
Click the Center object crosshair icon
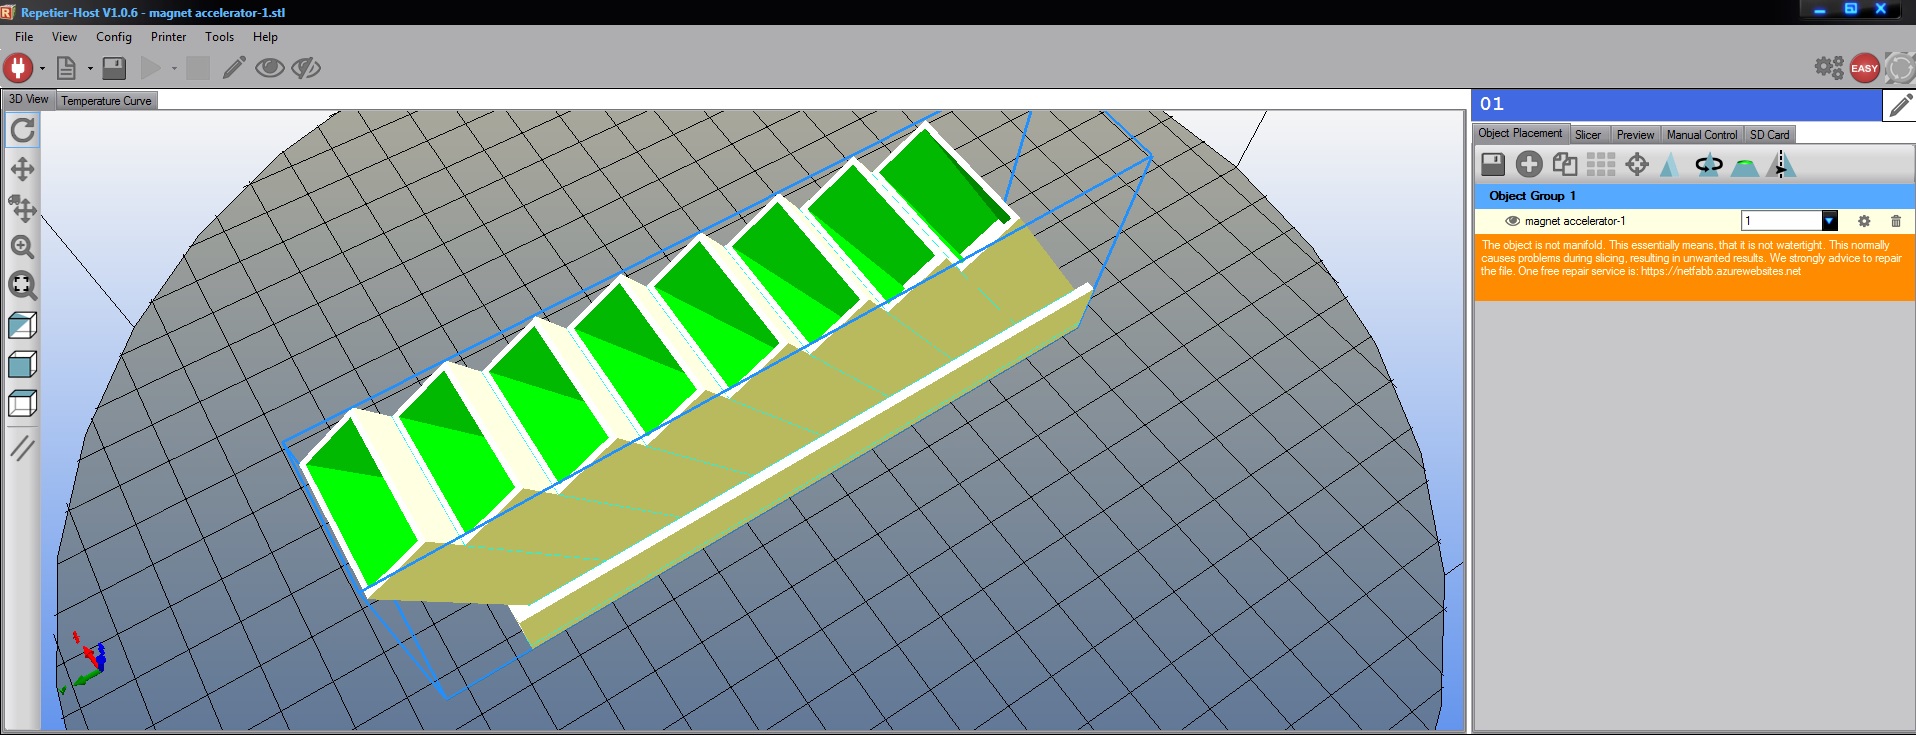coord(1636,164)
